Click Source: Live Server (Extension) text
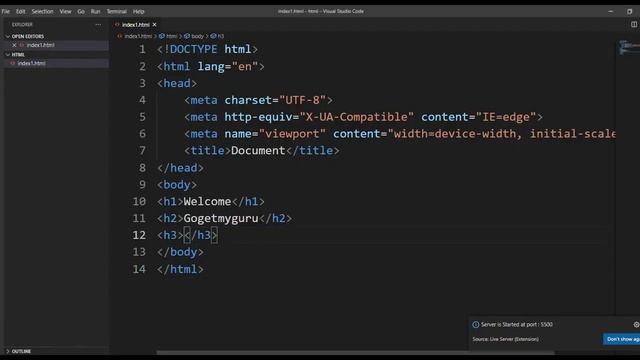The height and width of the screenshot is (360, 640). [505, 339]
